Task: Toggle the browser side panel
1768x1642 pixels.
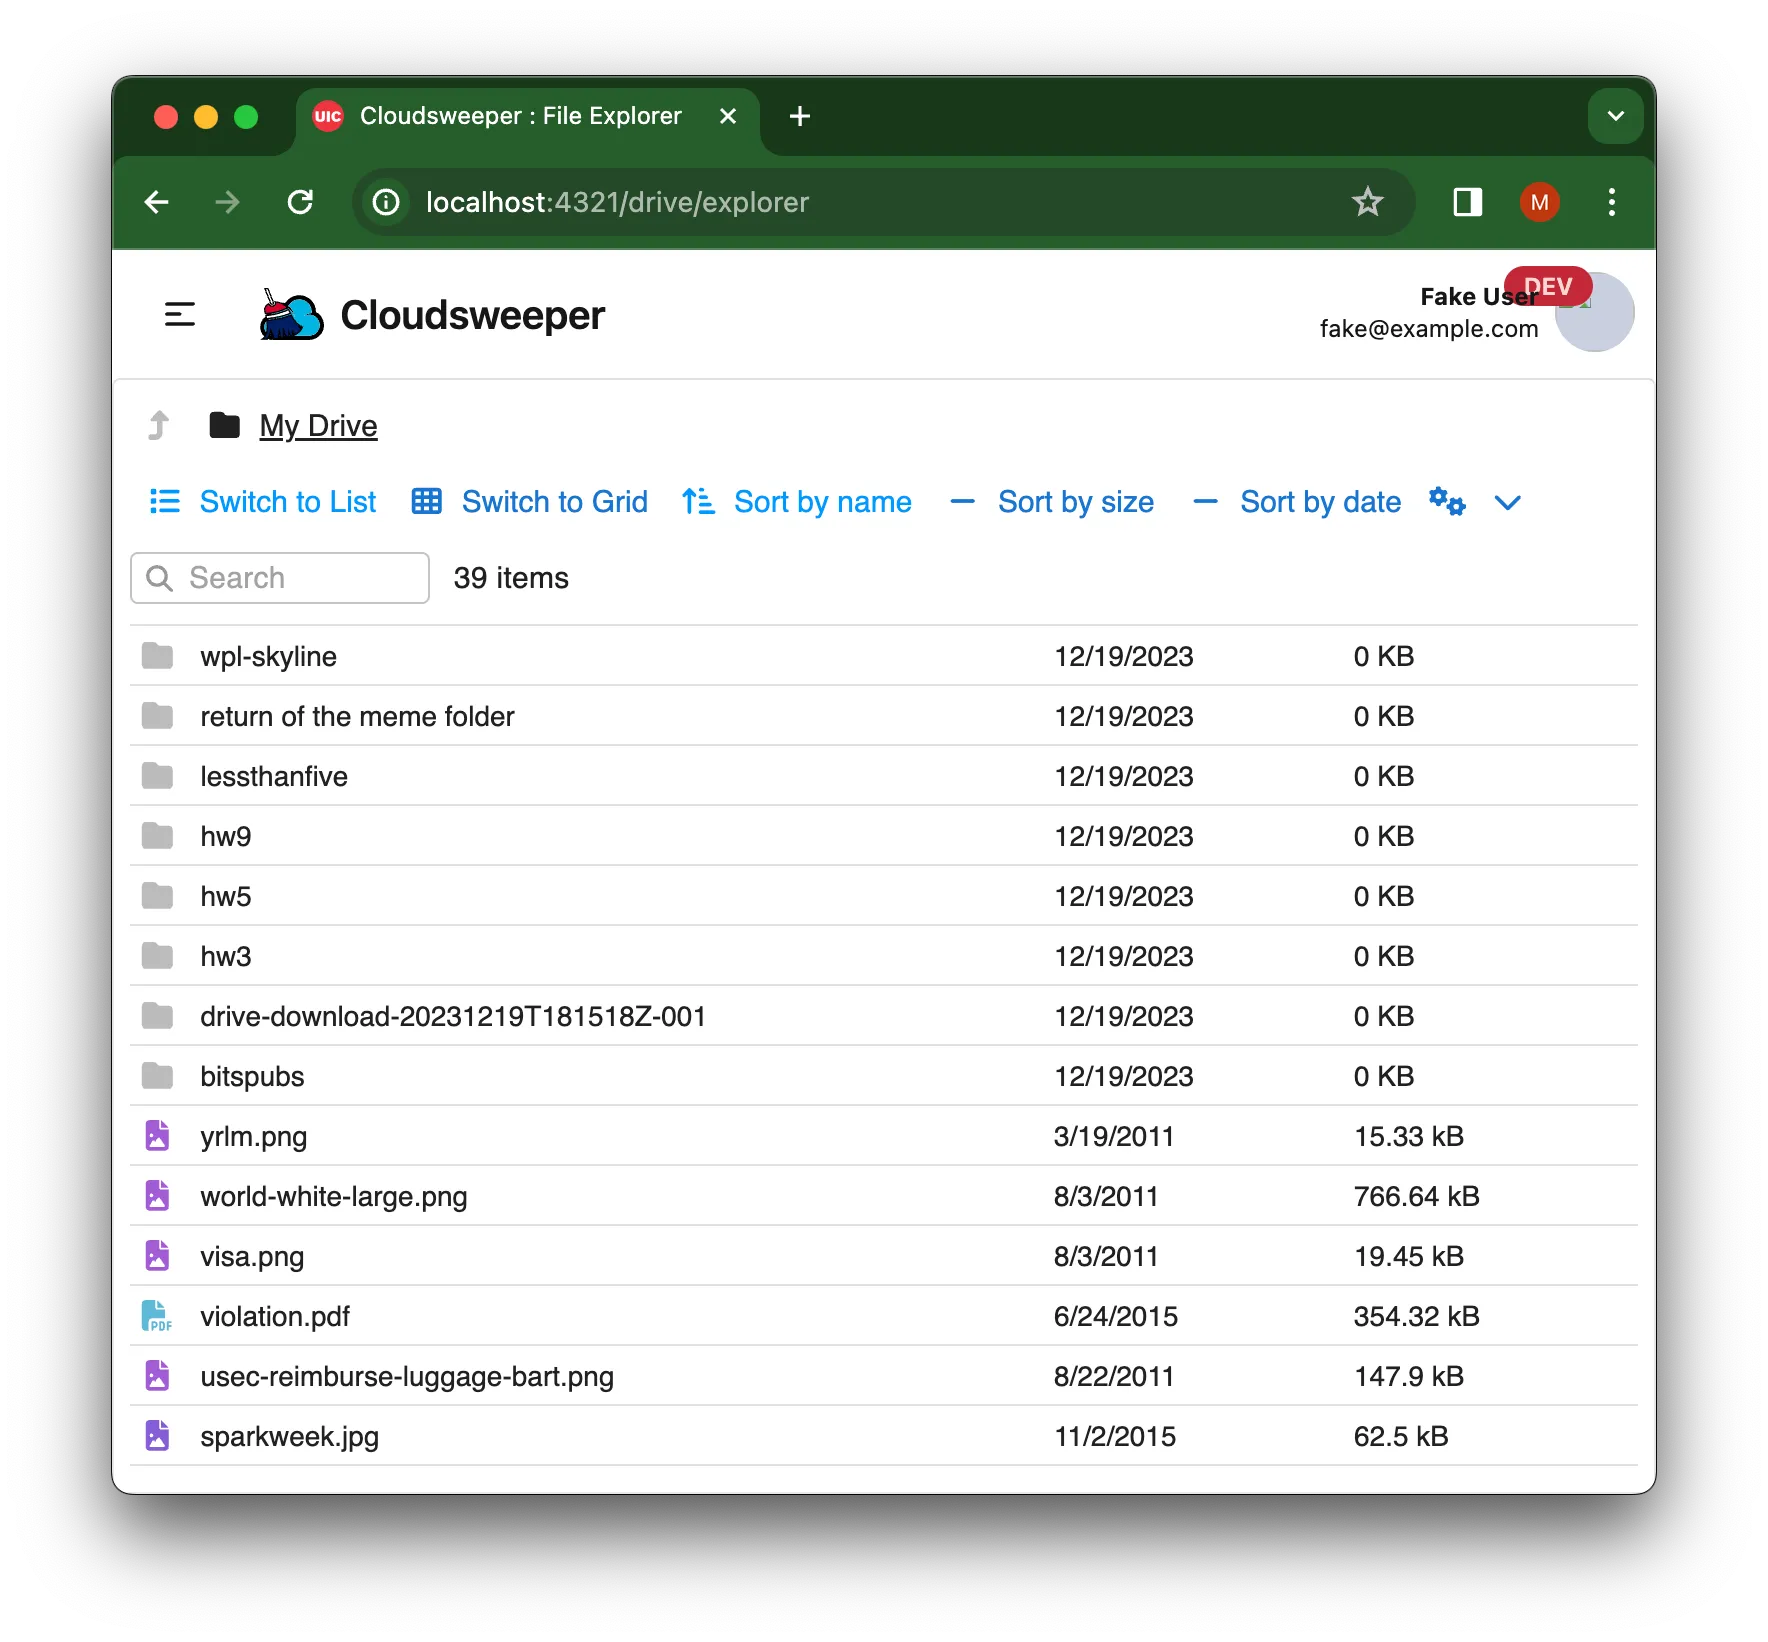Action: [1467, 202]
